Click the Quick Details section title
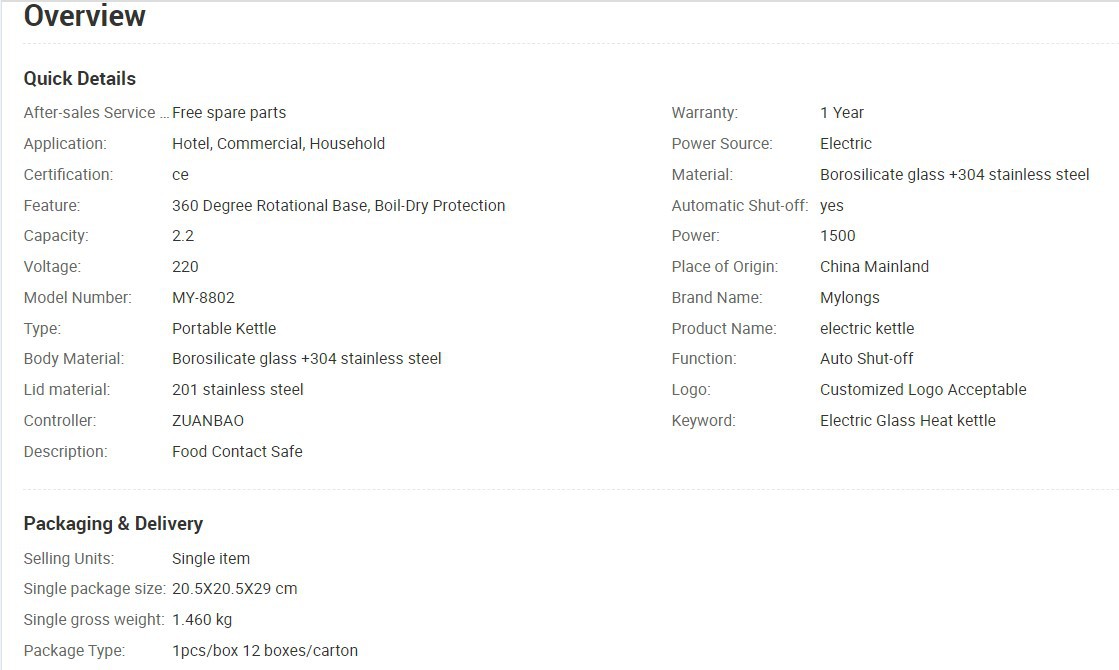The image size is (1119, 670). [x=80, y=78]
